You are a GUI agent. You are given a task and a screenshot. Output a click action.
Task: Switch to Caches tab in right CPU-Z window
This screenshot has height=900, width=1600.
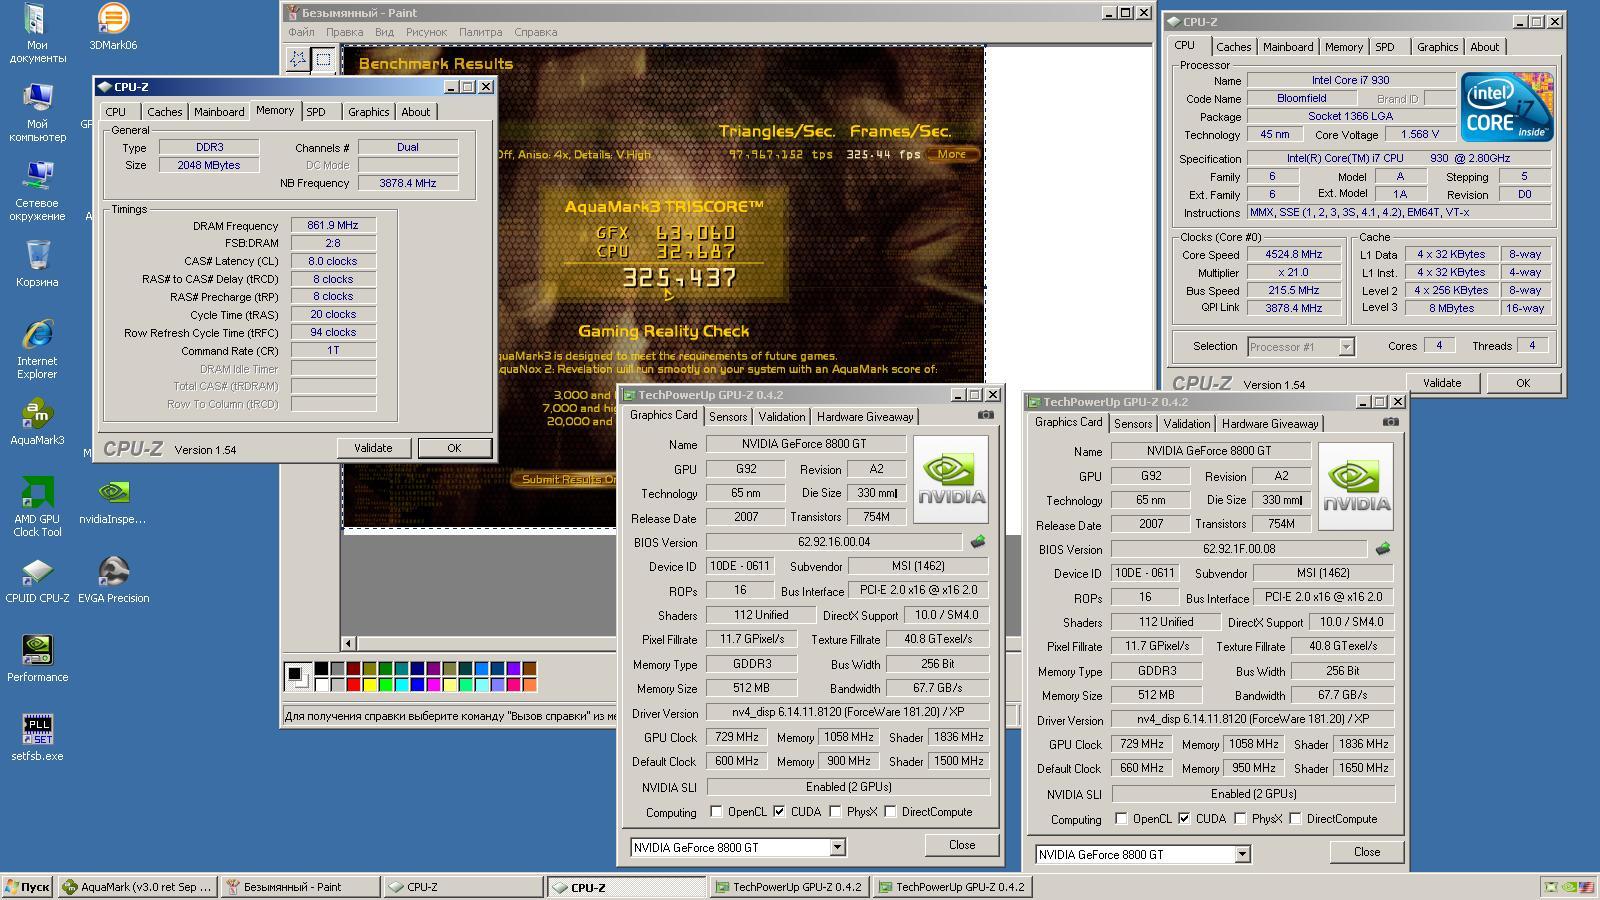point(1233,47)
